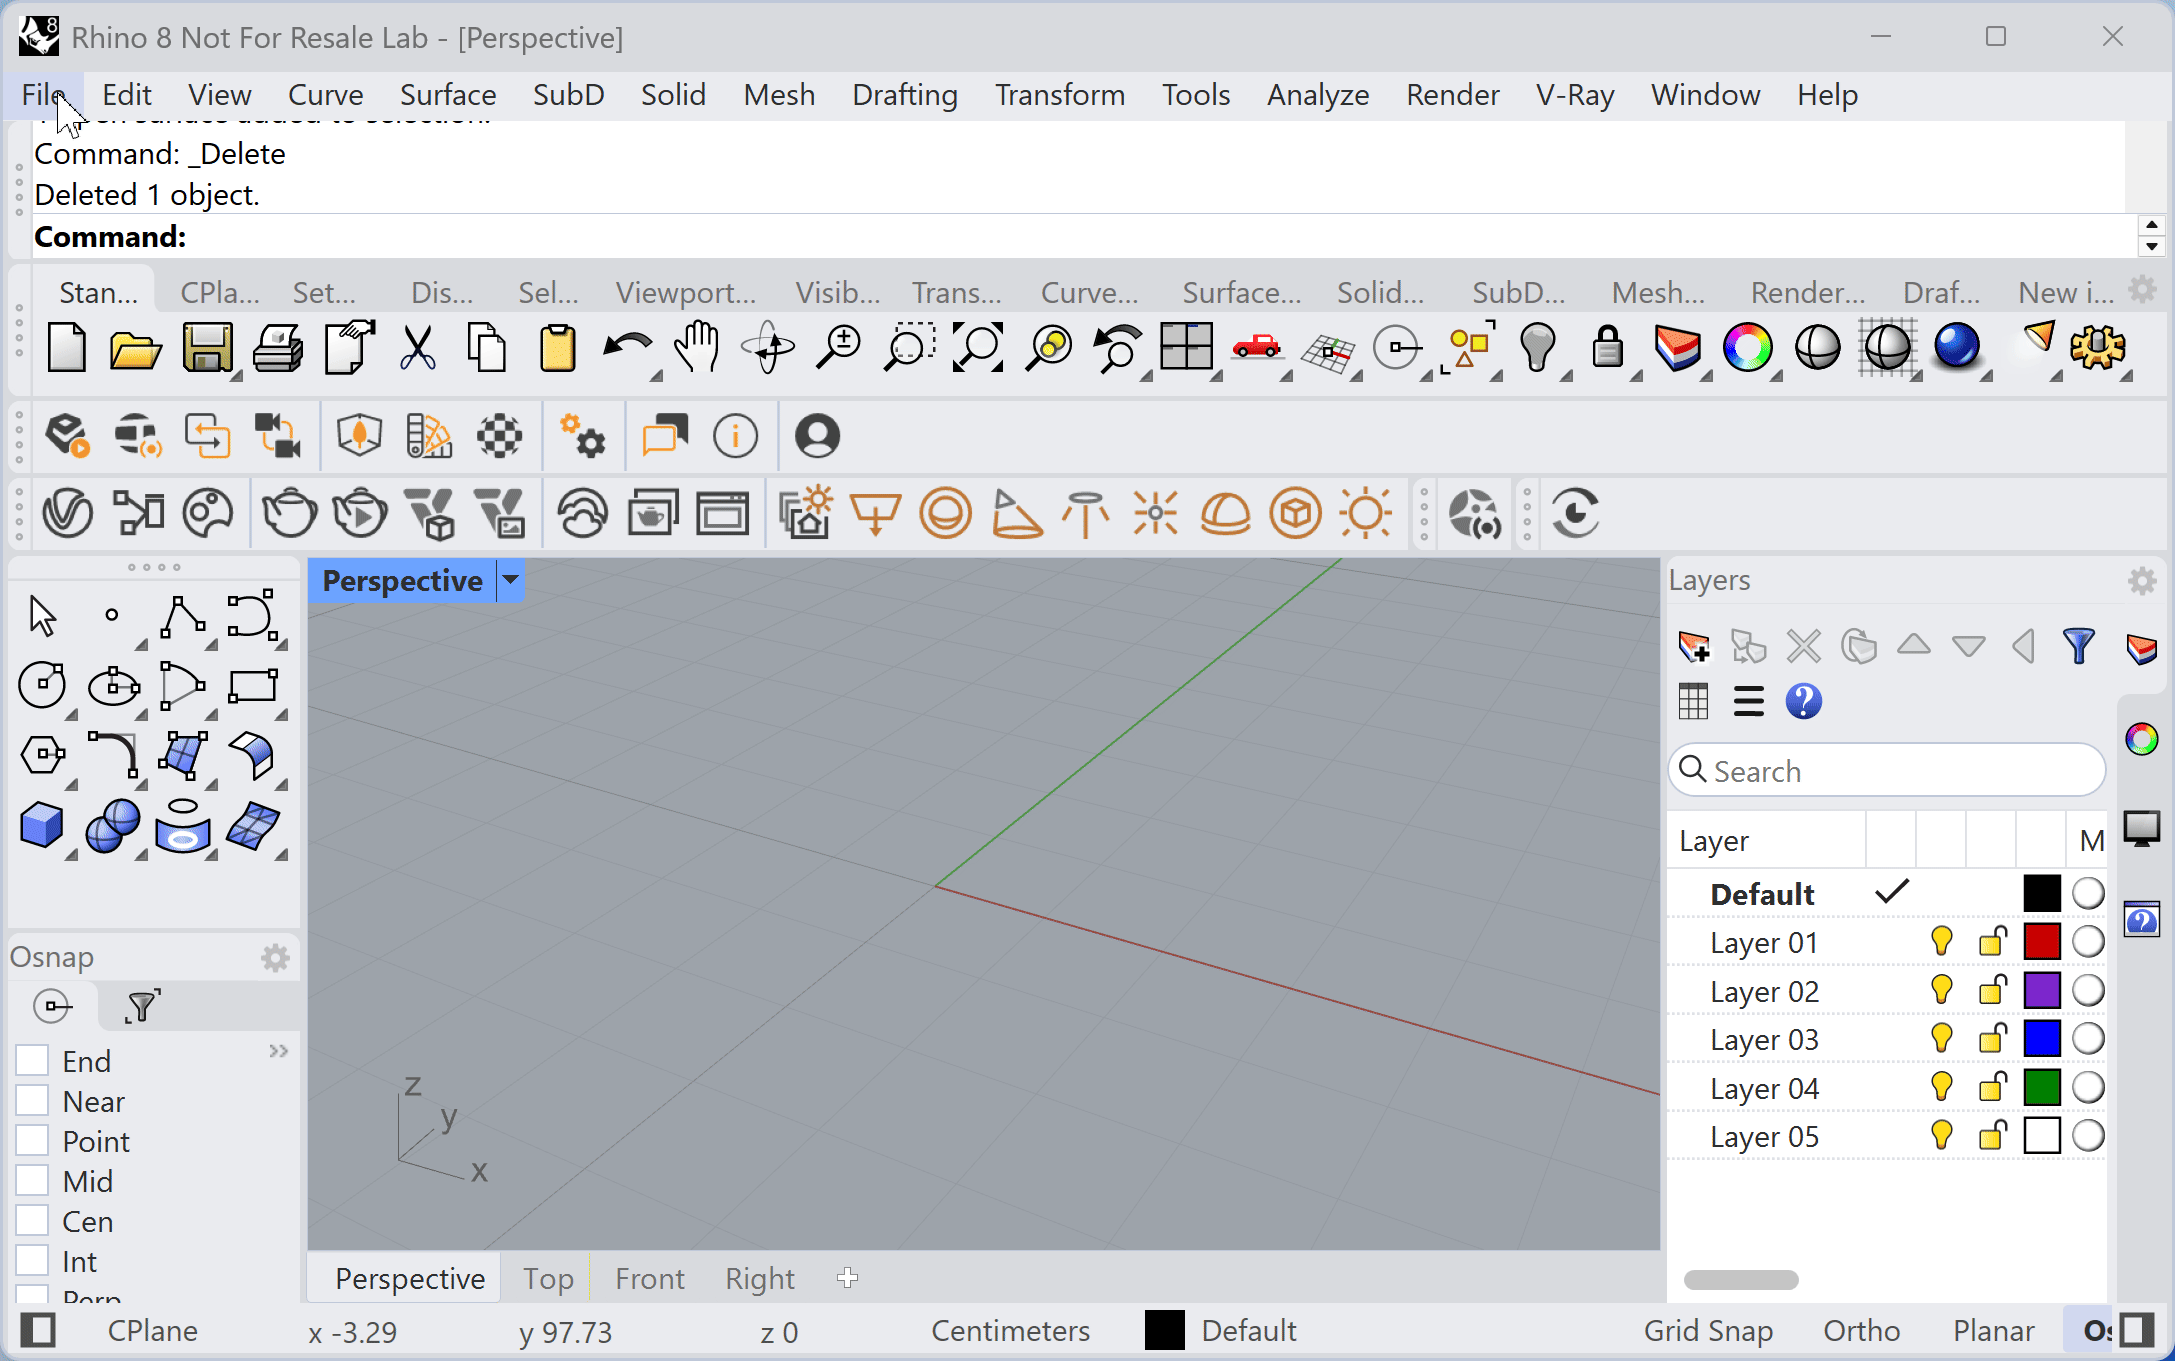The width and height of the screenshot is (2175, 1361).
Task: Click the Layers Search field
Action: tap(1887, 771)
